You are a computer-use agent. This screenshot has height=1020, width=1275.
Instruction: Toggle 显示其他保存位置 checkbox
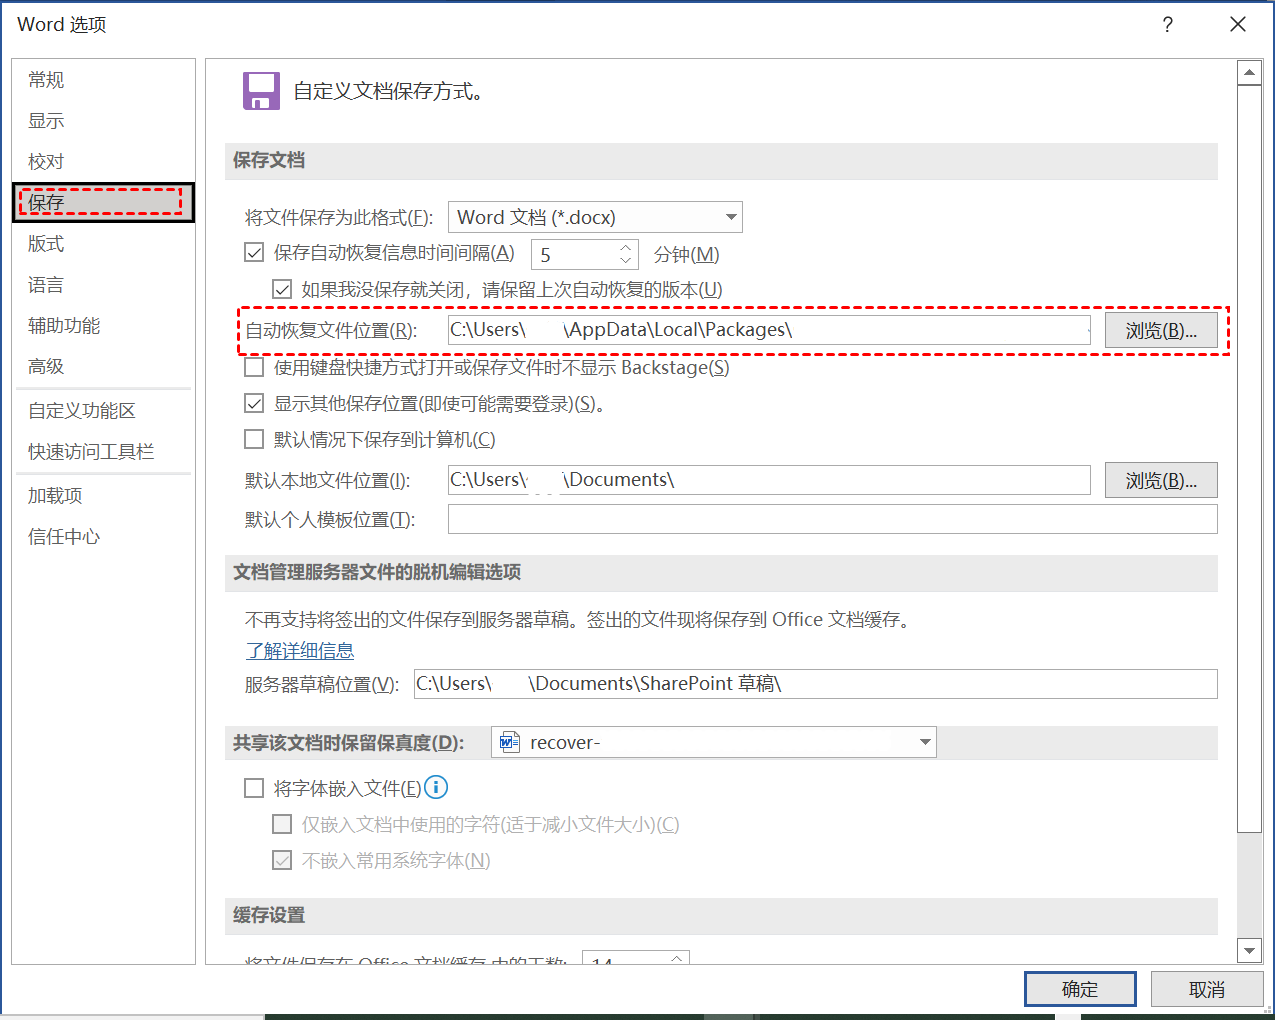tap(254, 403)
